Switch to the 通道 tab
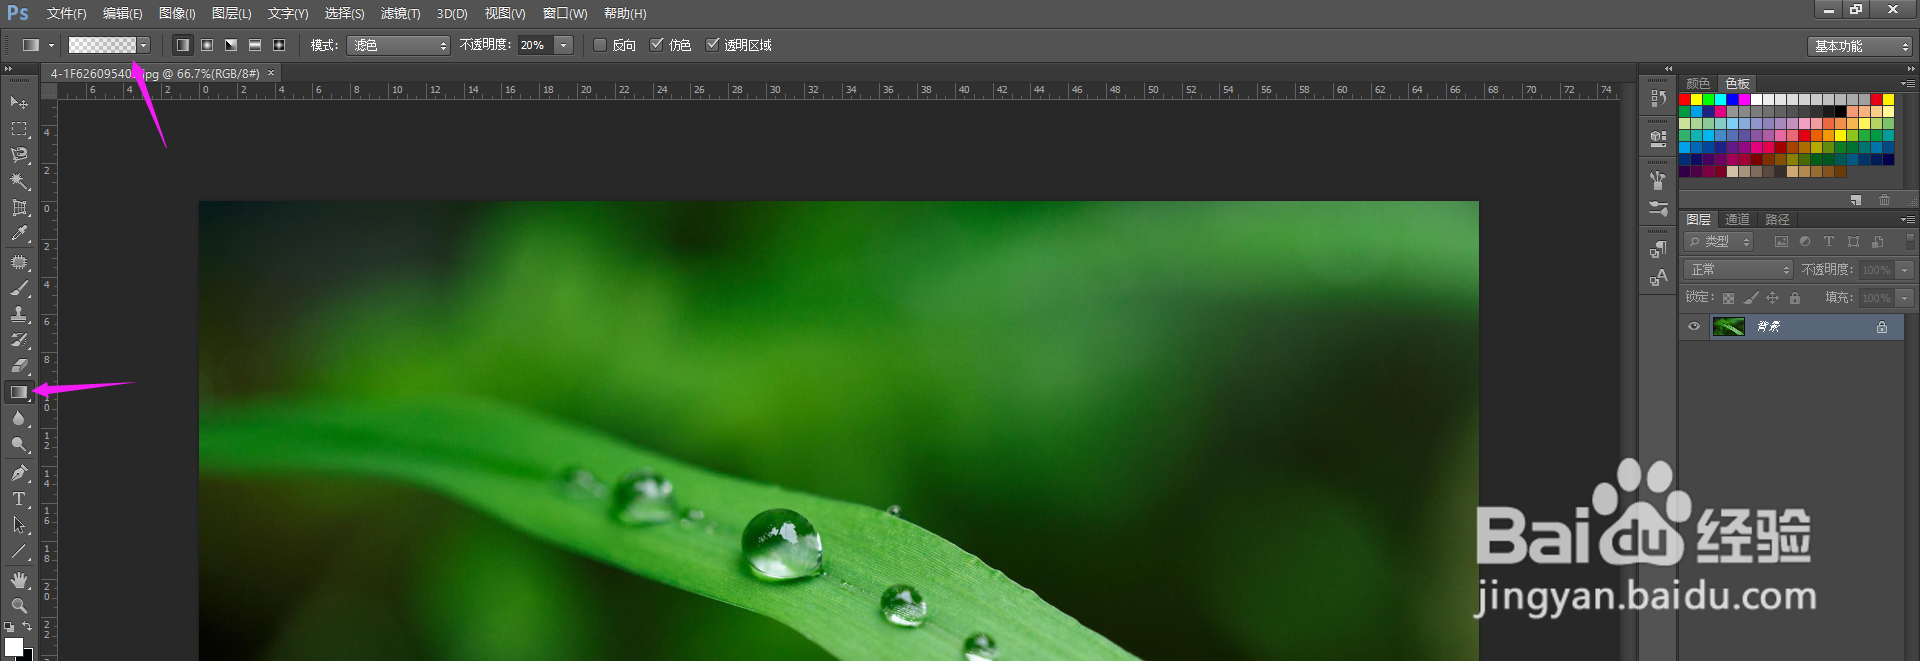 tap(1737, 219)
